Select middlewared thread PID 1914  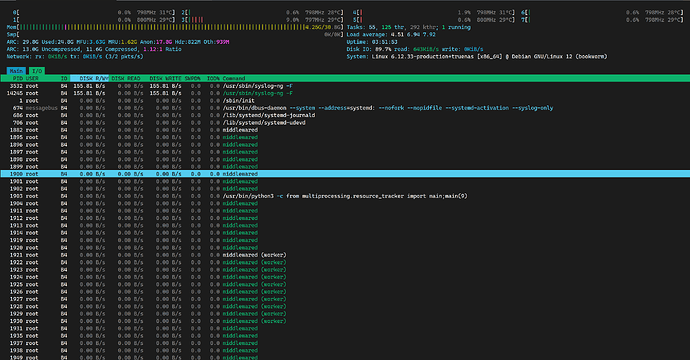345,233
